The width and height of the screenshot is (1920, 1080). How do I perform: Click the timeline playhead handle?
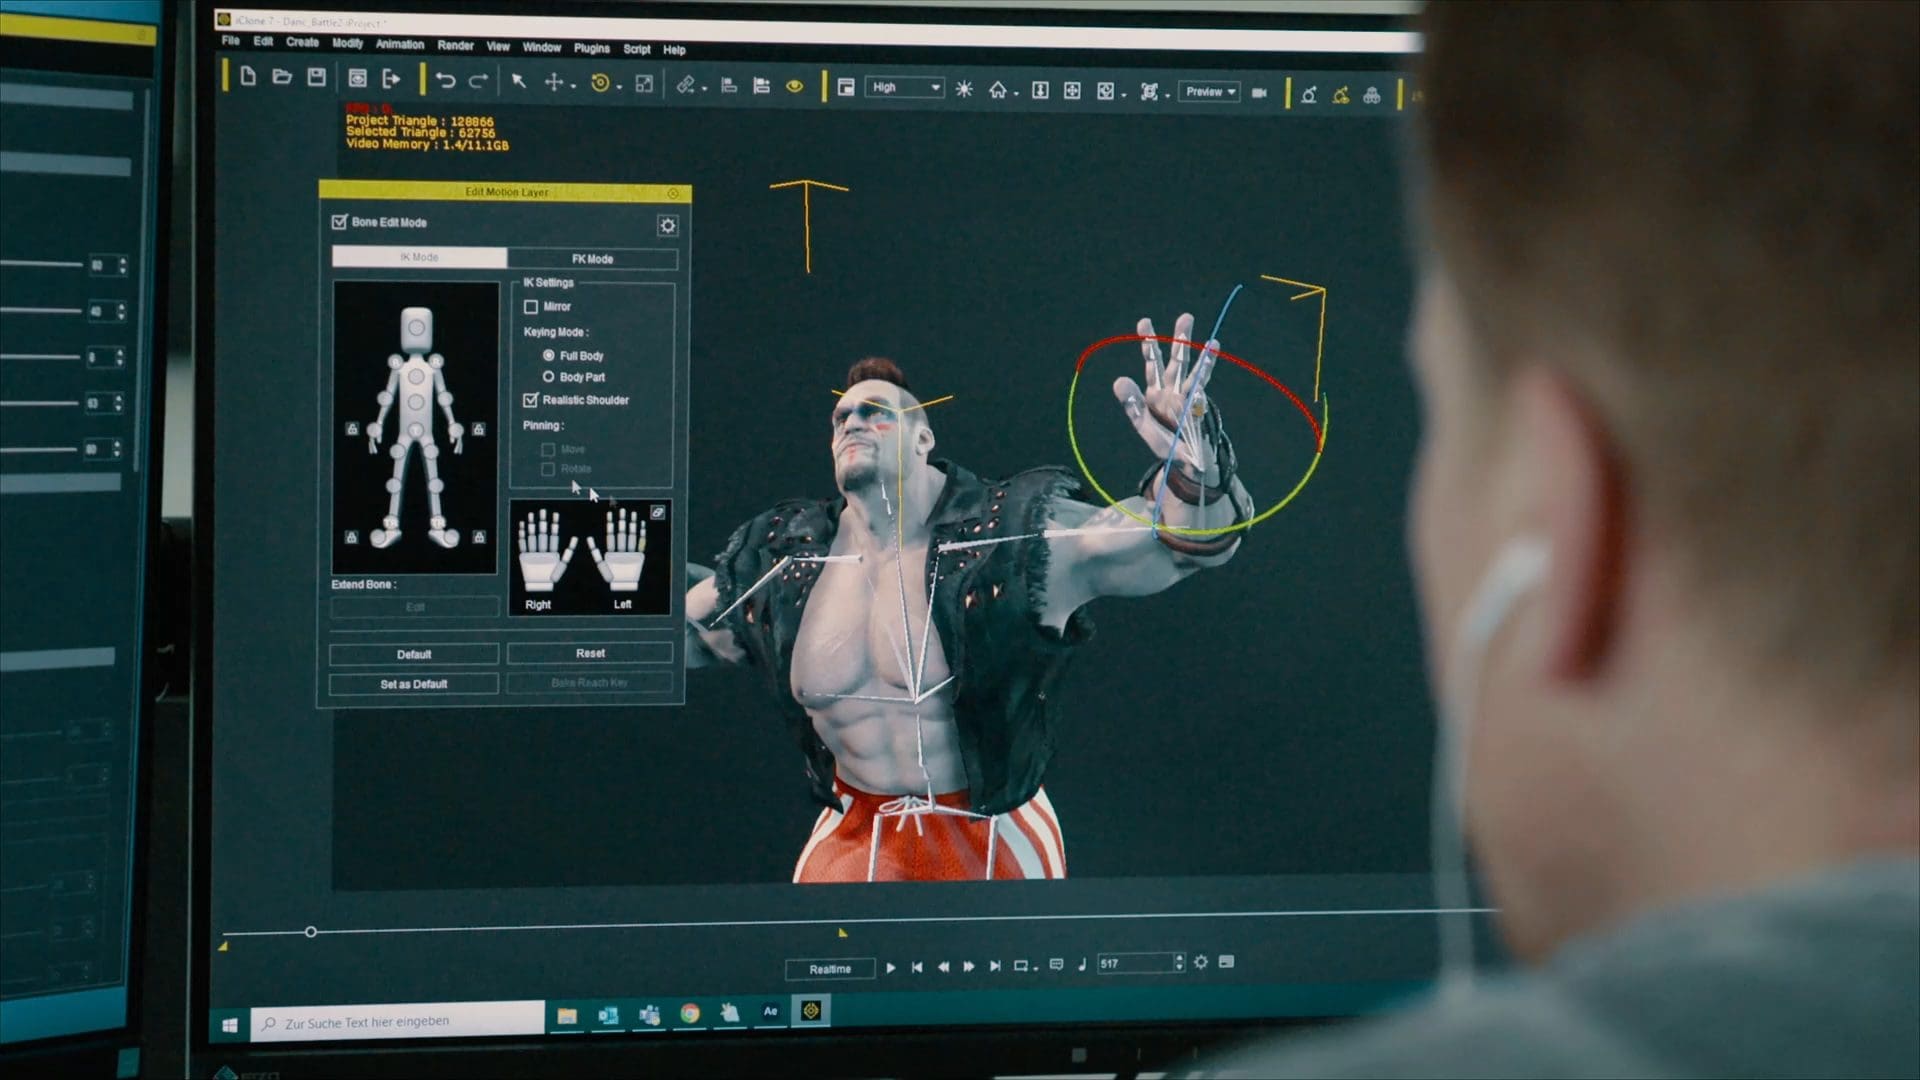311,932
